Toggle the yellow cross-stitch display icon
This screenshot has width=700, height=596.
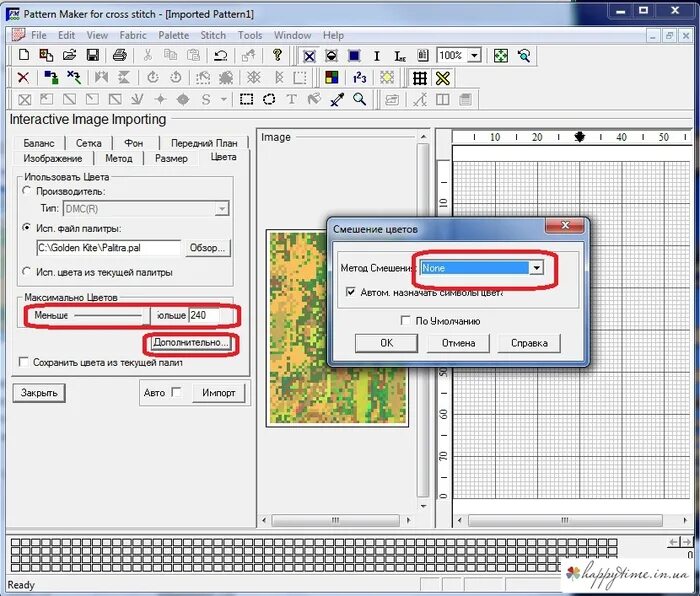point(442,78)
